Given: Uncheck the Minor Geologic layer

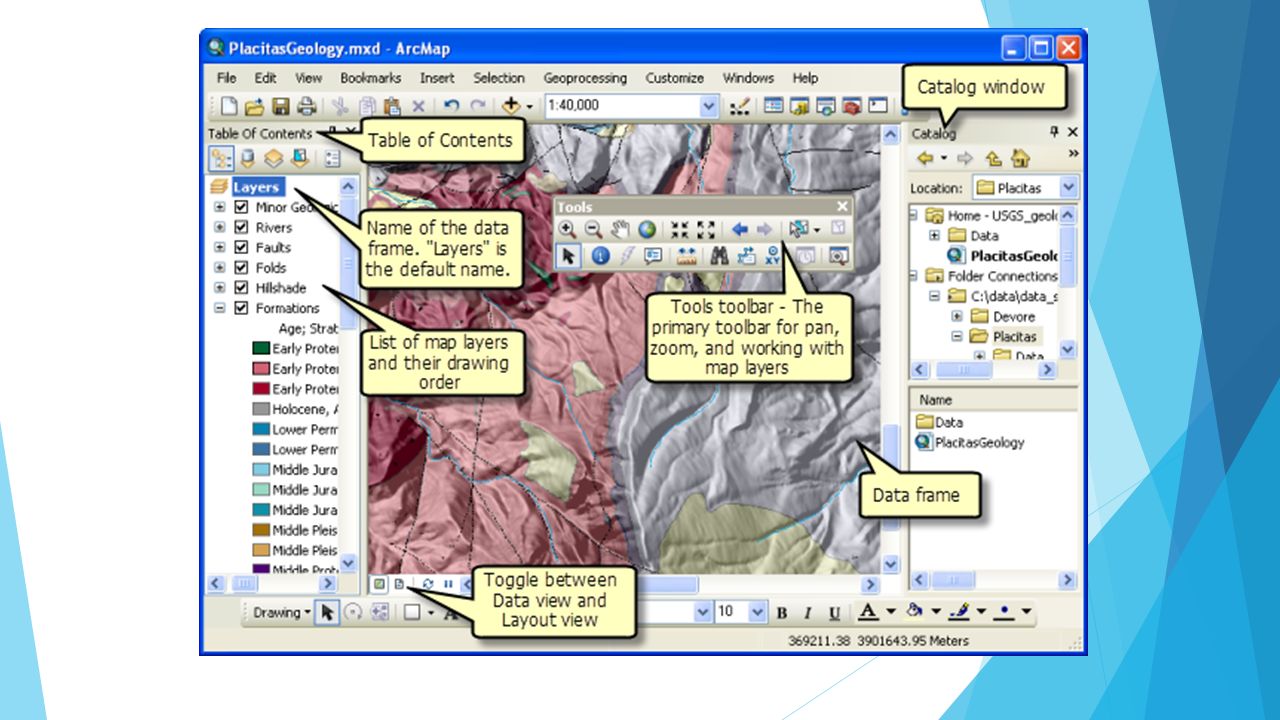Looking at the screenshot, I should [241, 207].
